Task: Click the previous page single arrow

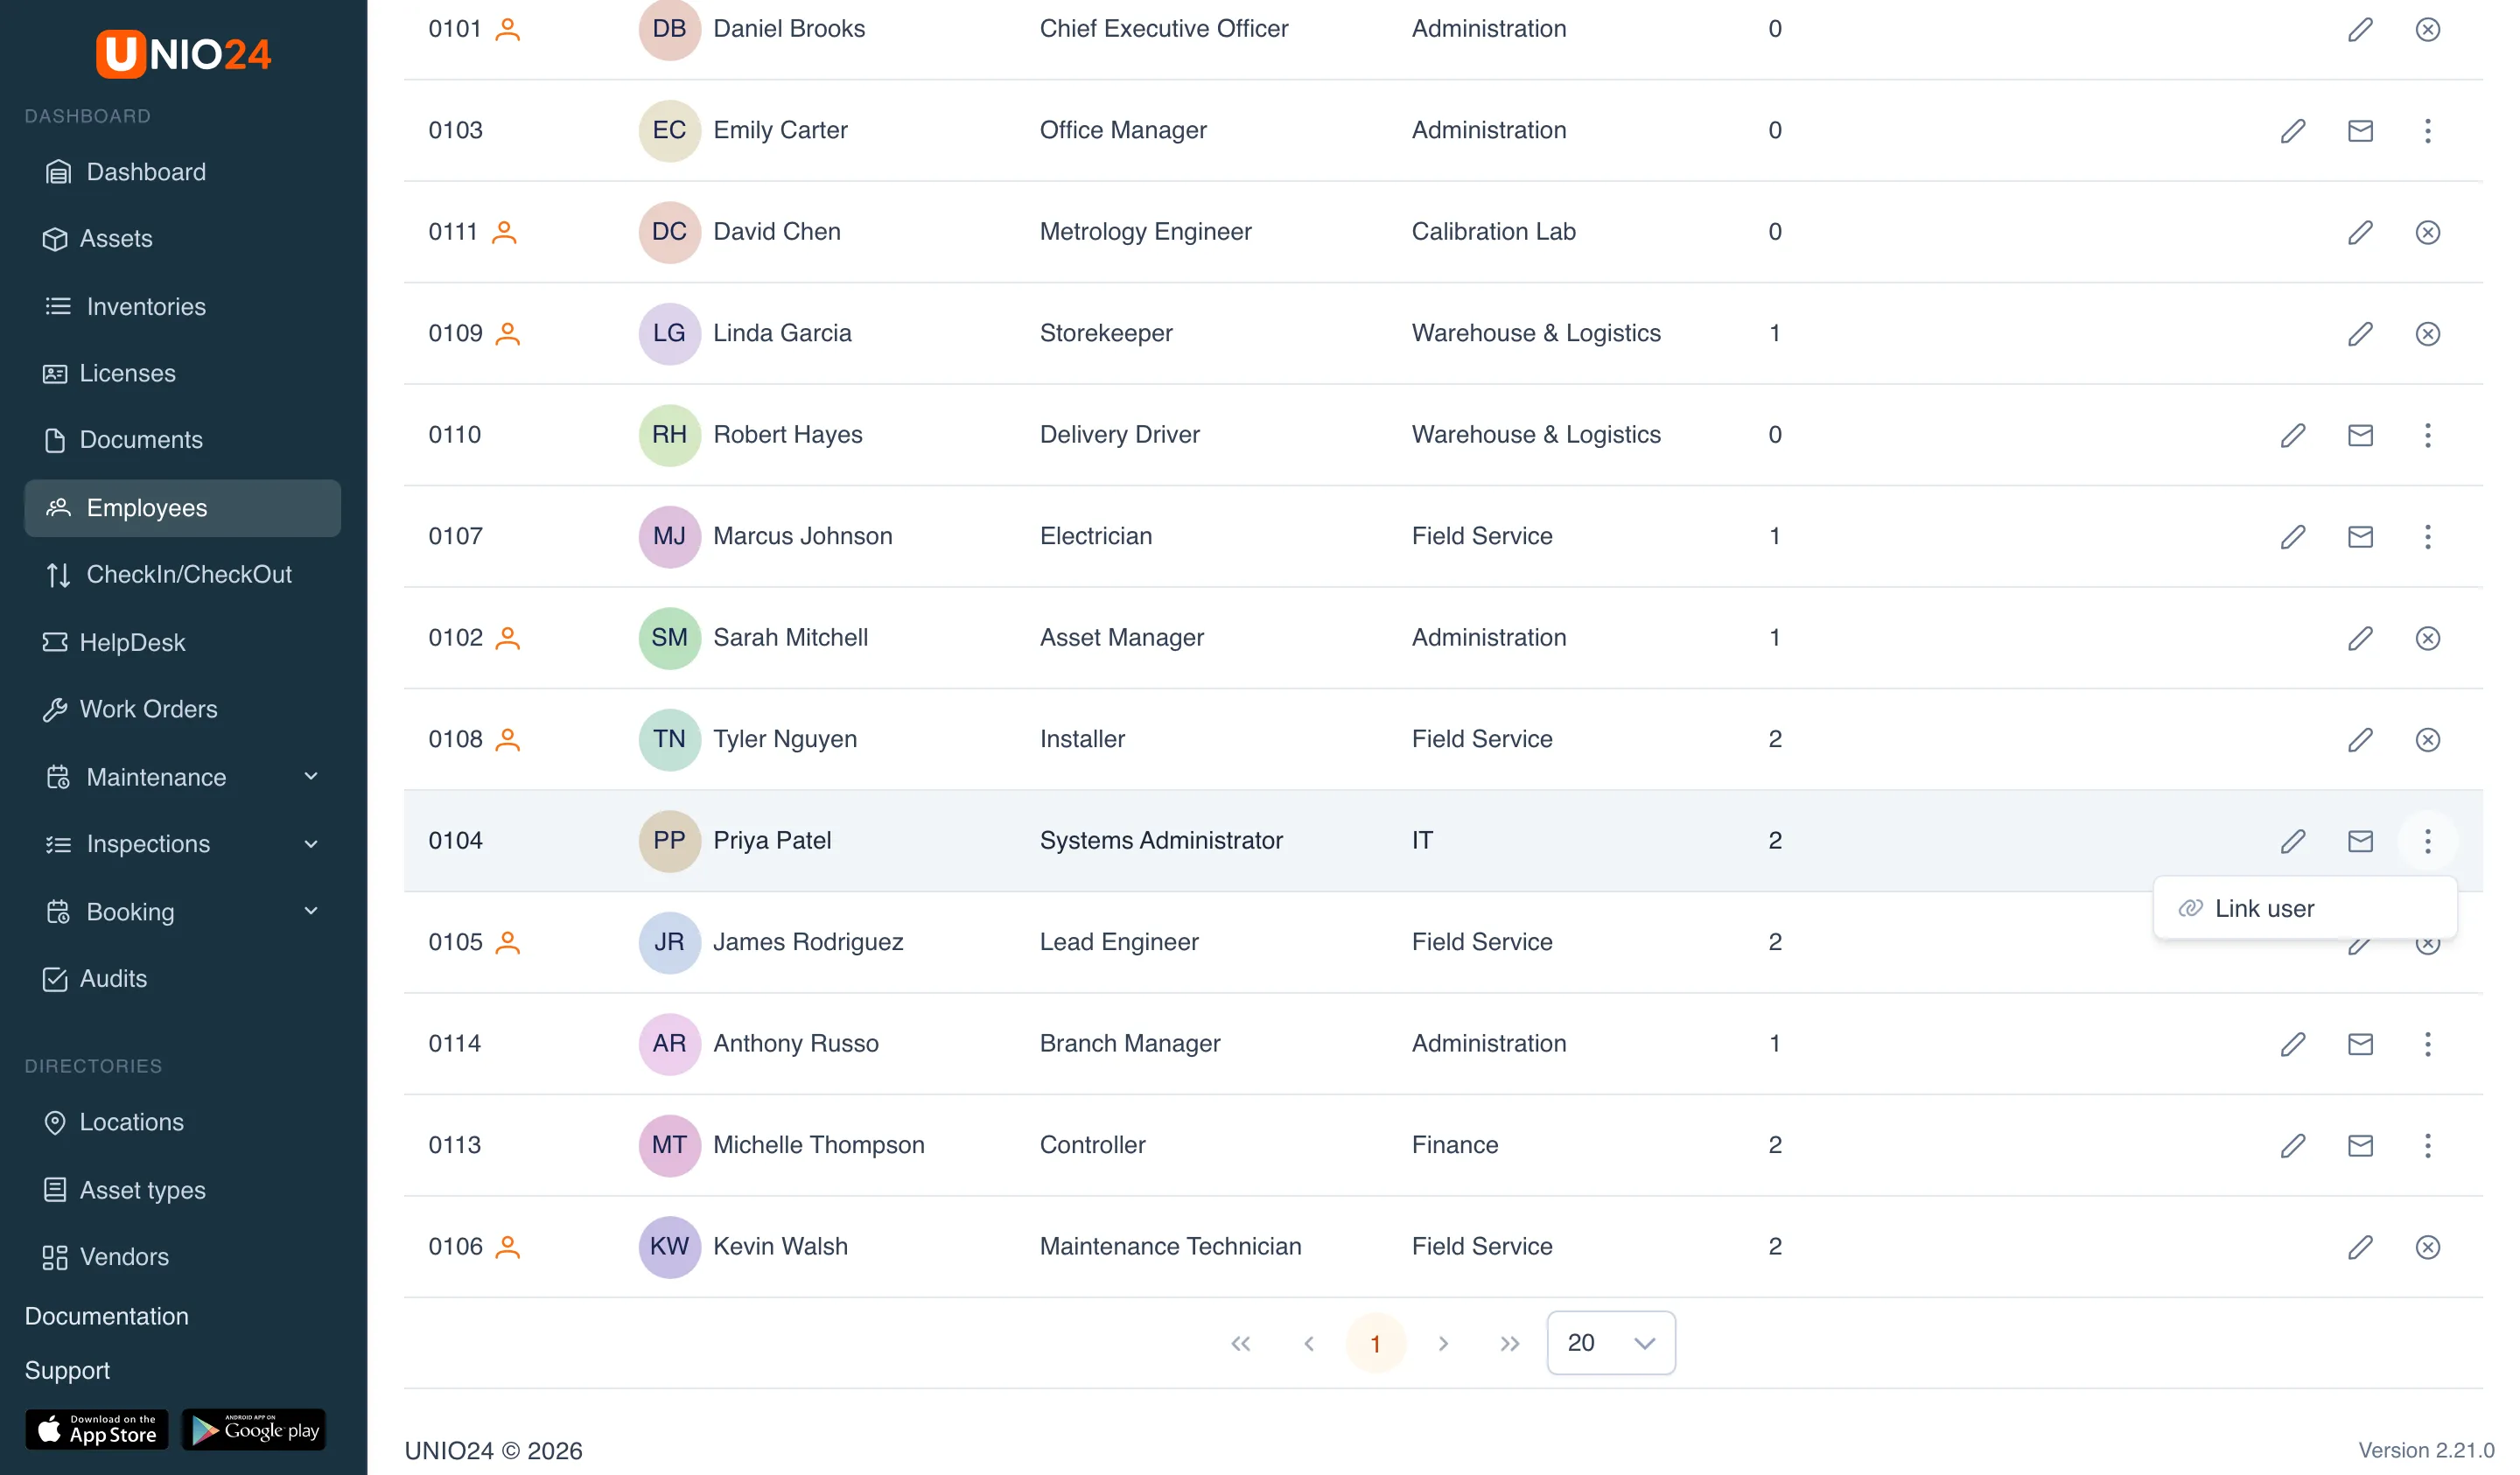Action: tap(1308, 1343)
